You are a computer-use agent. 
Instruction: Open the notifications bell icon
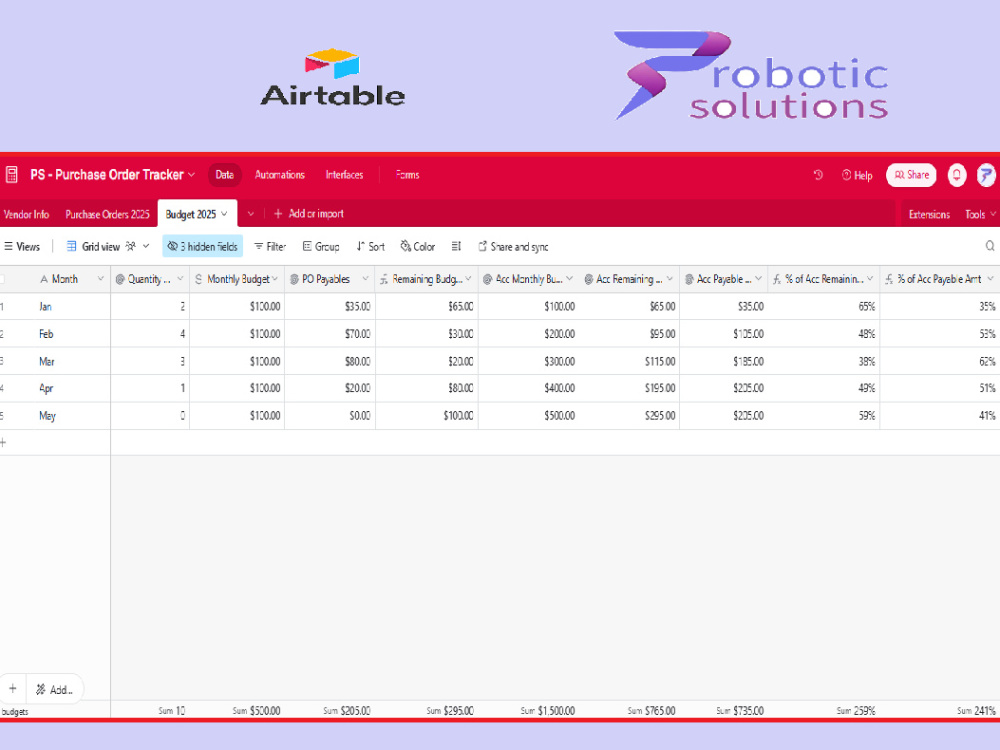pyautogui.click(x=957, y=175)
